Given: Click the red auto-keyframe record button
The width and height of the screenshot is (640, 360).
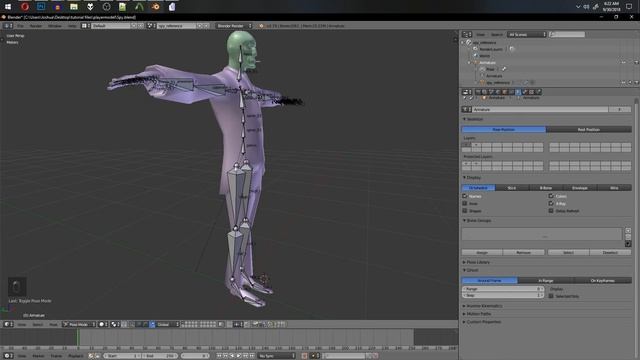Looking at the screenshot, I should [304, 356].
